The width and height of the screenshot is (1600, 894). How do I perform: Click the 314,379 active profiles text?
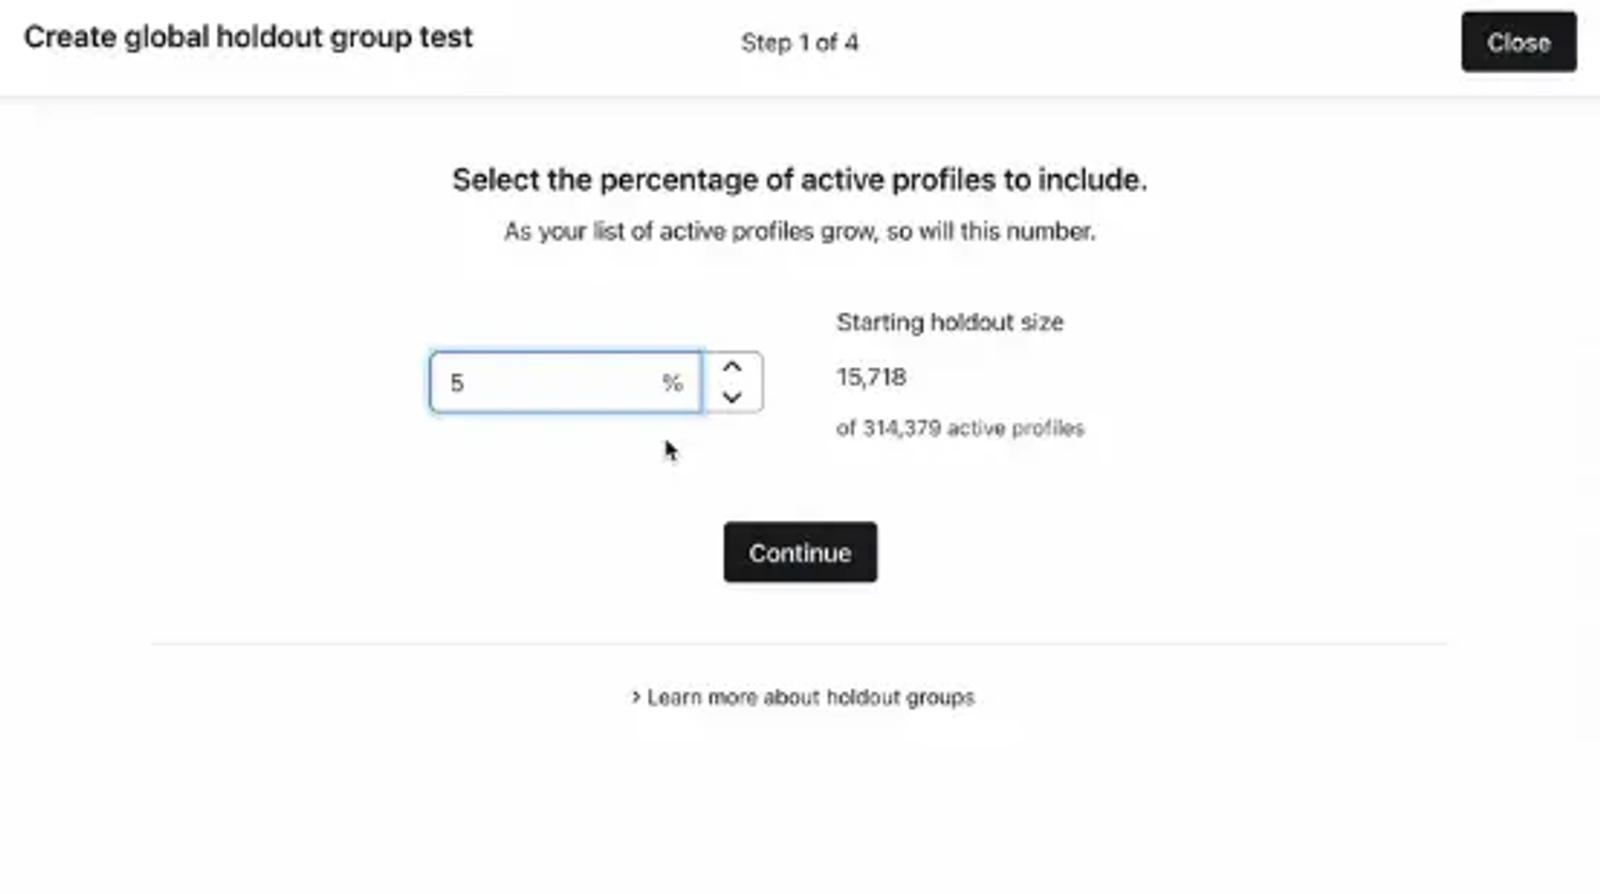pos(960,428)
